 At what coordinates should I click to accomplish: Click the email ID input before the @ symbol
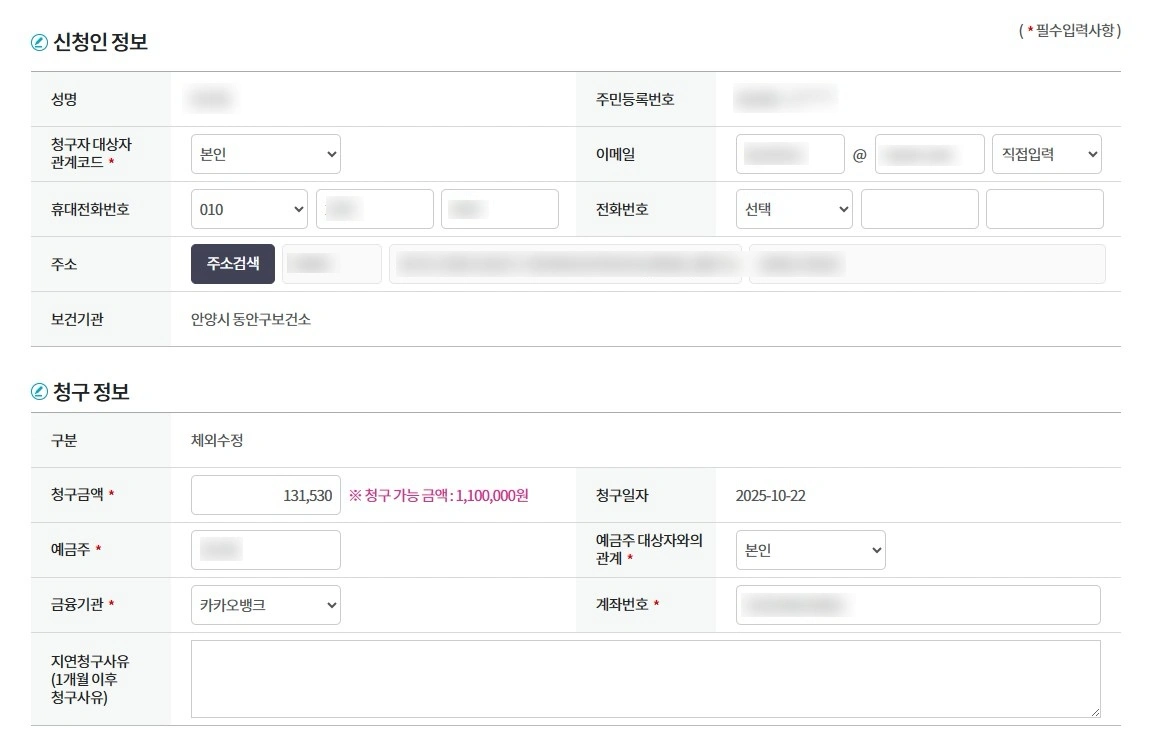click(790, 154)
